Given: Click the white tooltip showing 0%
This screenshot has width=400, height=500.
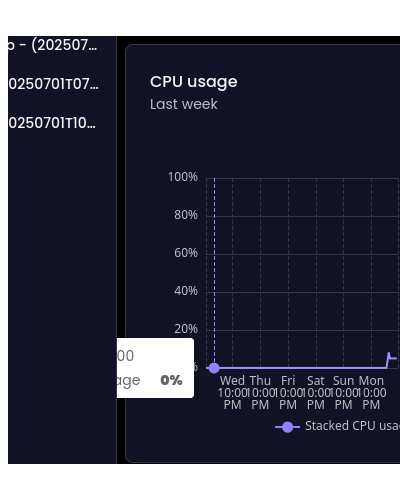Looking at the screenshot, I should point(155,368).
